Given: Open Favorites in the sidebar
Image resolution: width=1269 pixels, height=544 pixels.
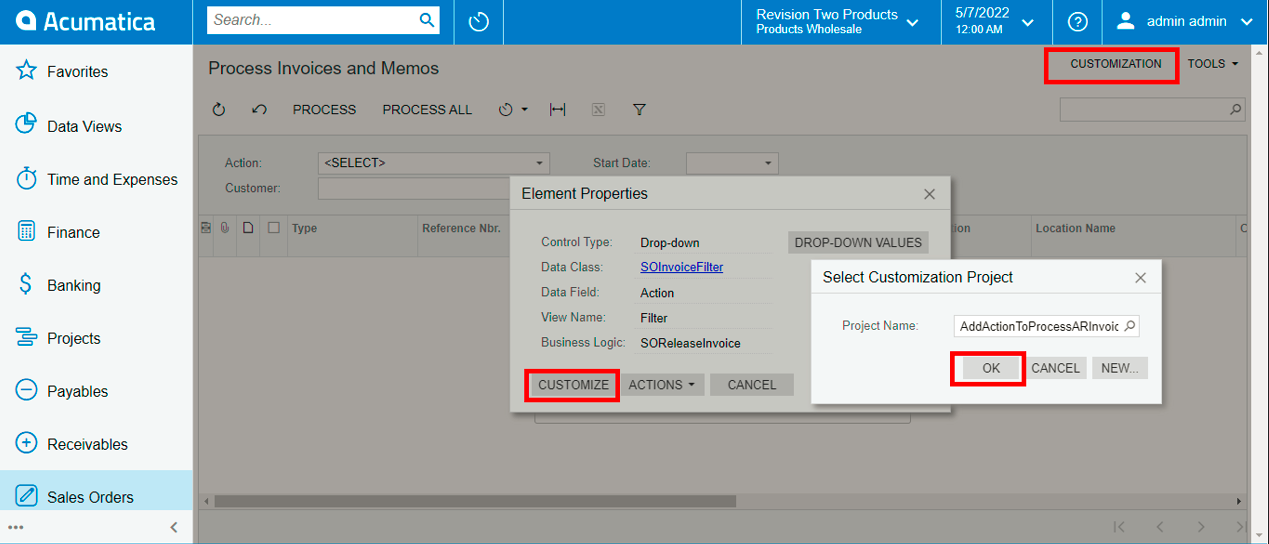Looking at the screenshot, I should 96,72.
